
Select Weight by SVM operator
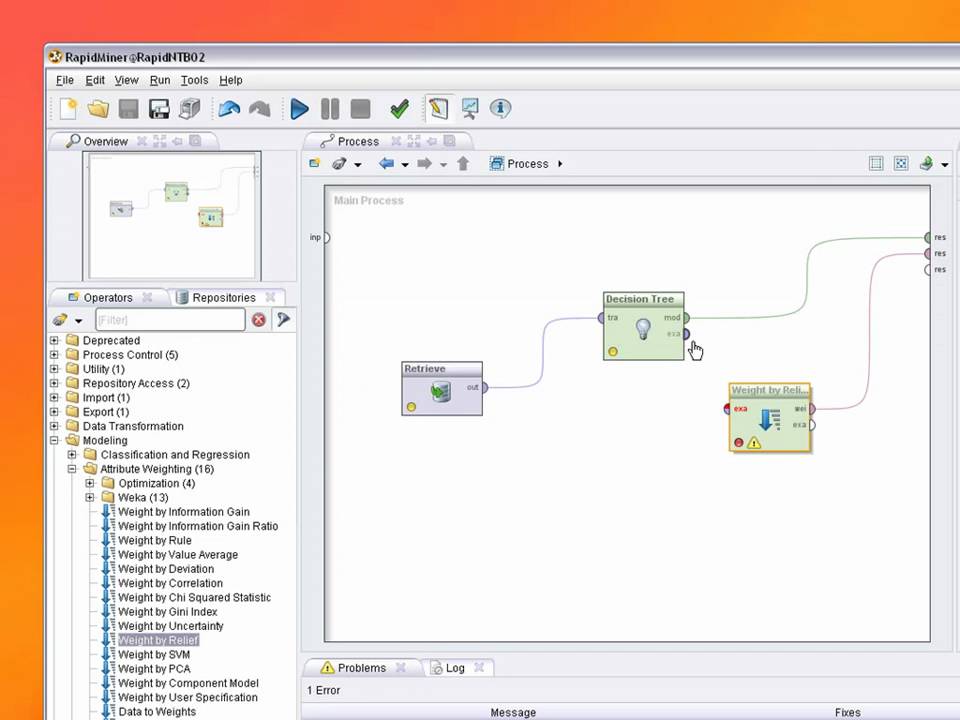click(154, 654)
